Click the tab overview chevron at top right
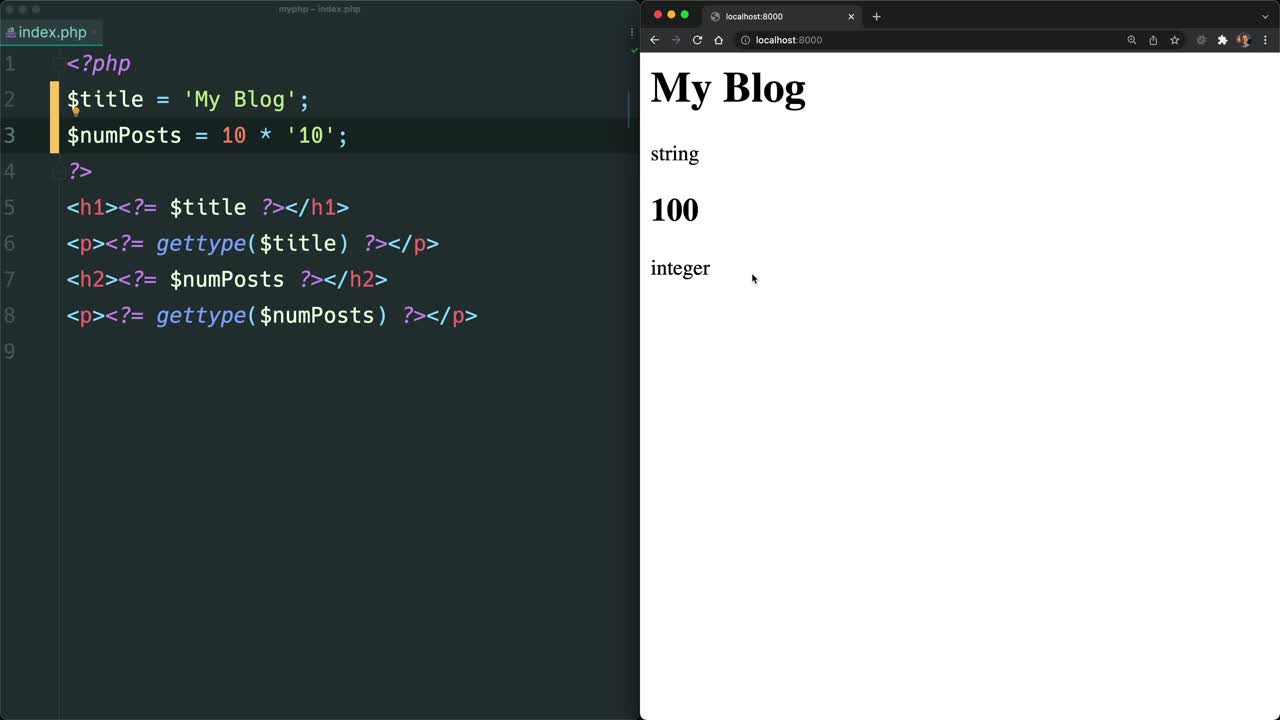The width and height of the screenshot is (1280, 720). point(1264,16)
